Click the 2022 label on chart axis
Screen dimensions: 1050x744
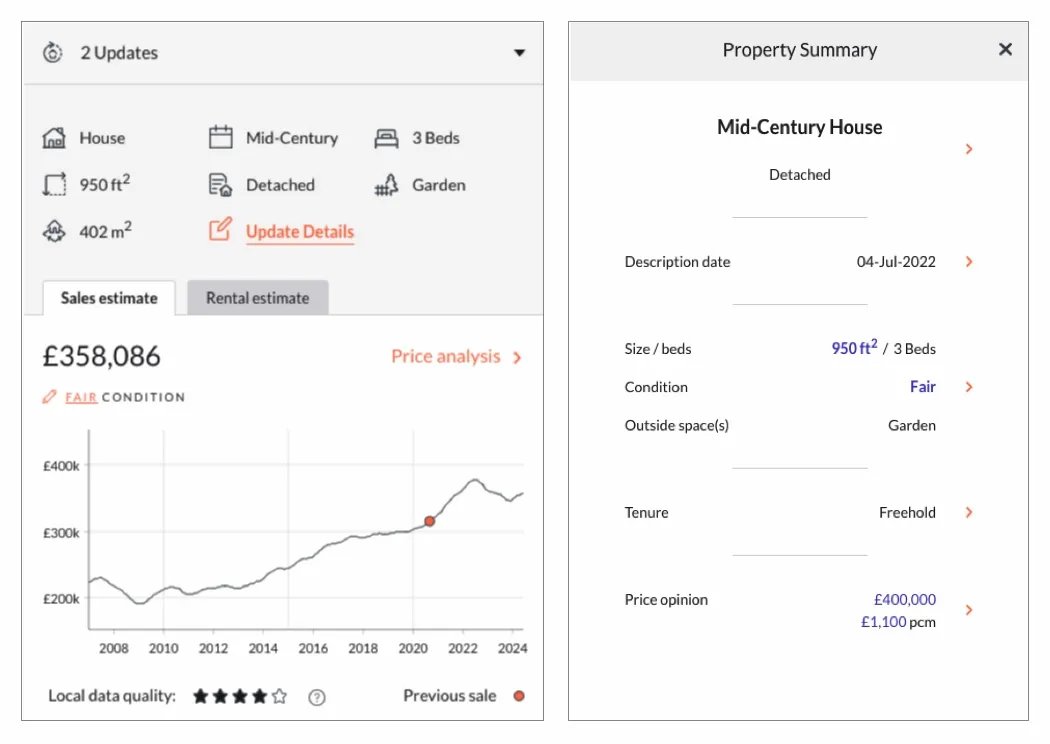[x=463, y=648]
